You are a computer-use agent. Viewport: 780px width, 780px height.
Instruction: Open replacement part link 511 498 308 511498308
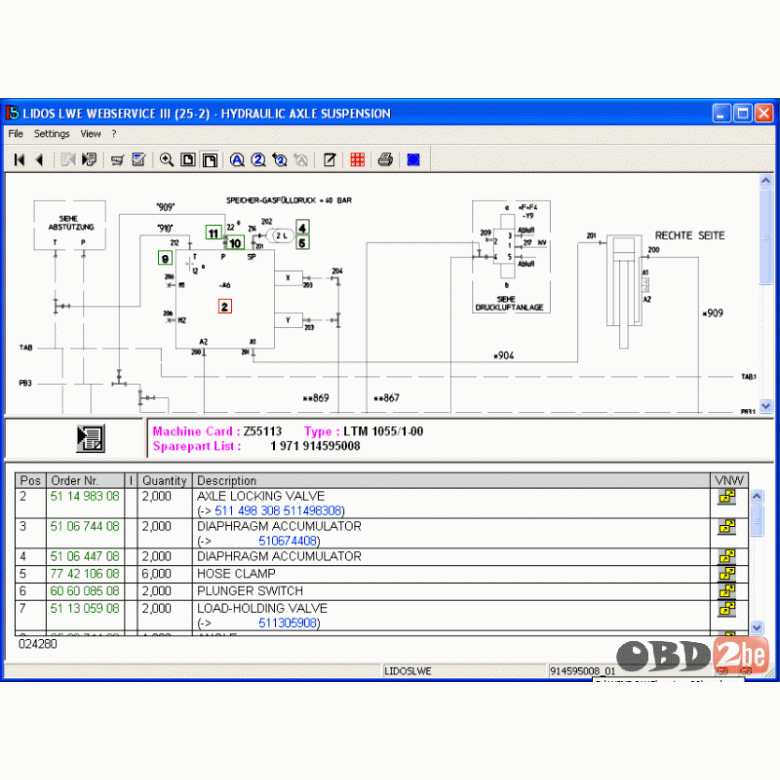coord(278,511)
